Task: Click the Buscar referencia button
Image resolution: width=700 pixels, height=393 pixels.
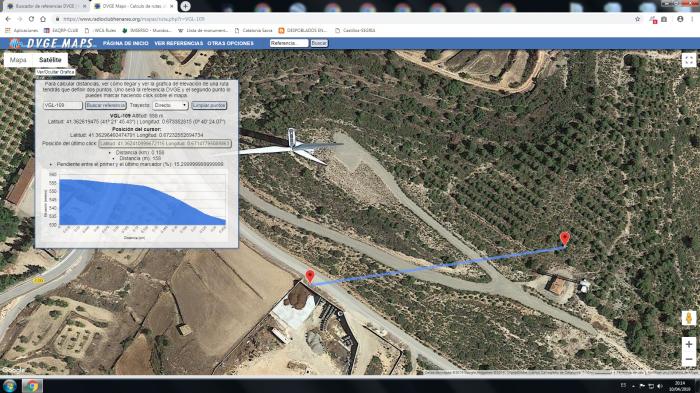Action: [x=106, y=105]
